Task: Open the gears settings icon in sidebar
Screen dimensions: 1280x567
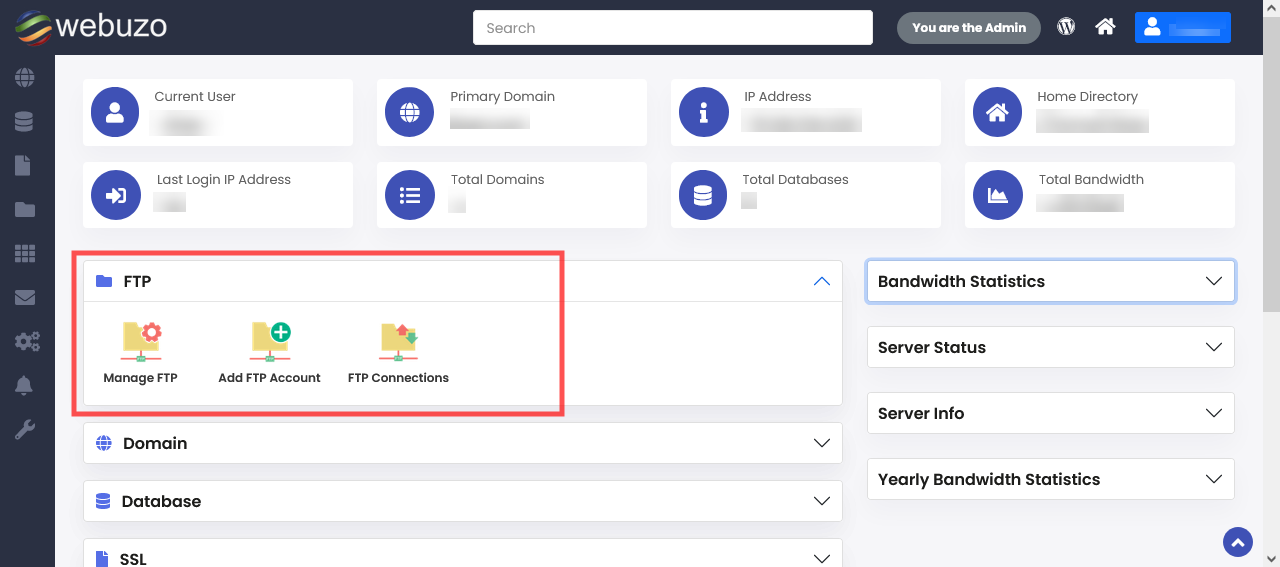Action: coord(27,342)
